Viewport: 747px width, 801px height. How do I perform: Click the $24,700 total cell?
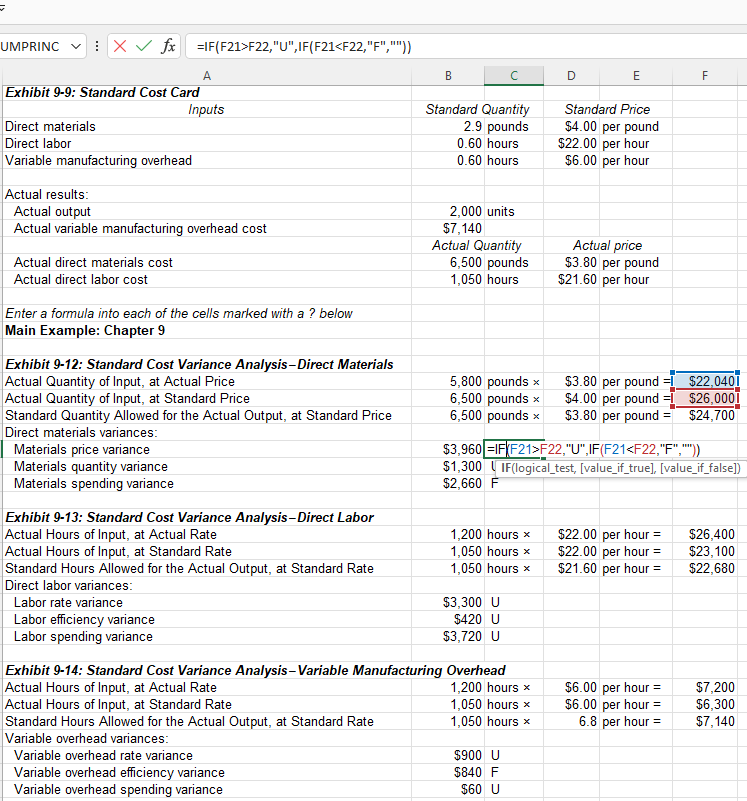705,415
